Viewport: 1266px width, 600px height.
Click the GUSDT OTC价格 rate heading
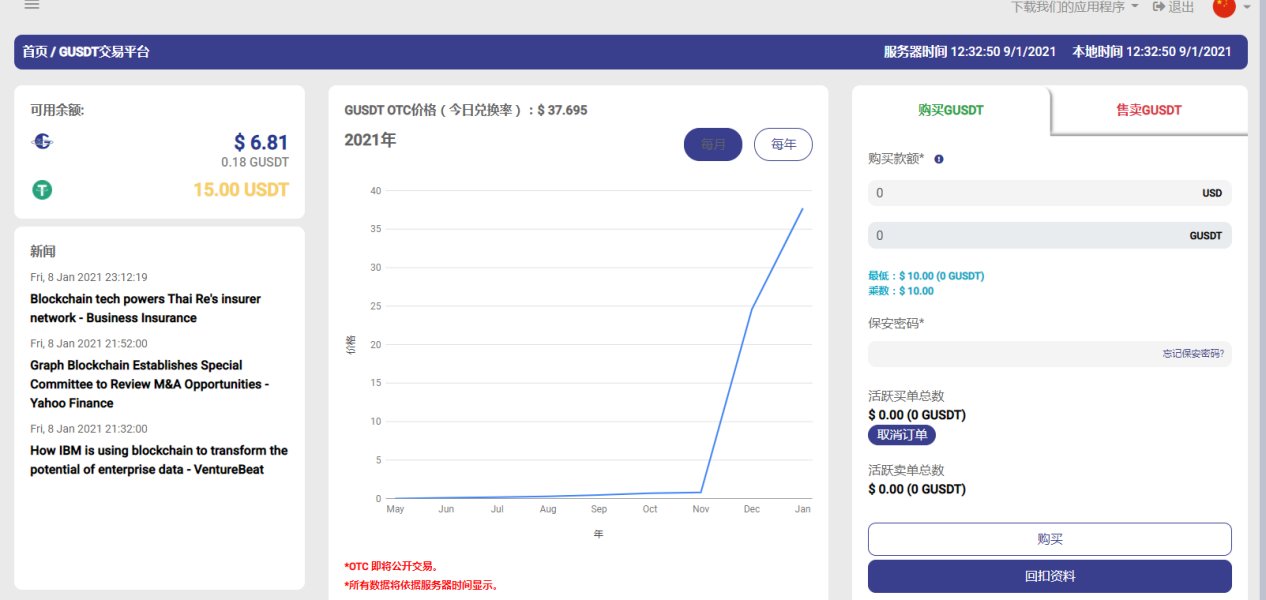click(x=466, y=110)
